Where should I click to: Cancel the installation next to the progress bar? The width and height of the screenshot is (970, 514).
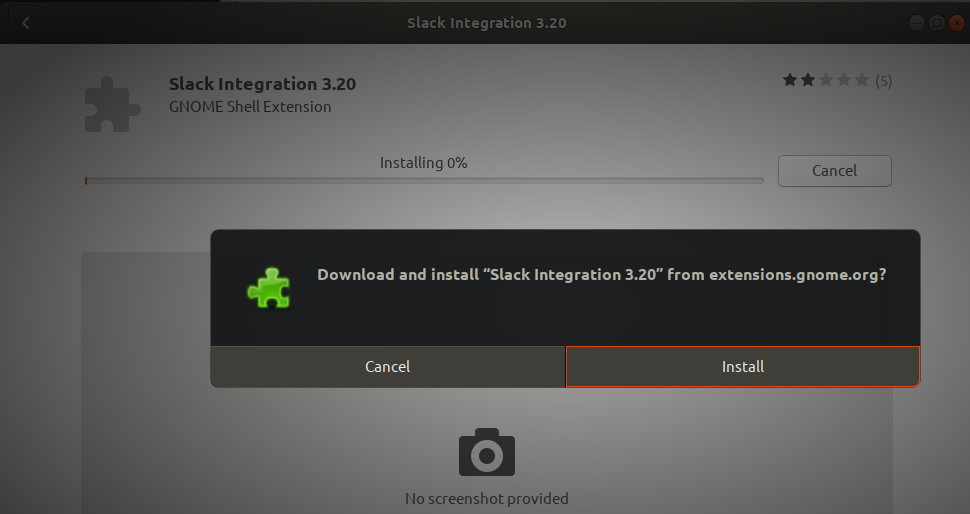[x=835, y=171]
